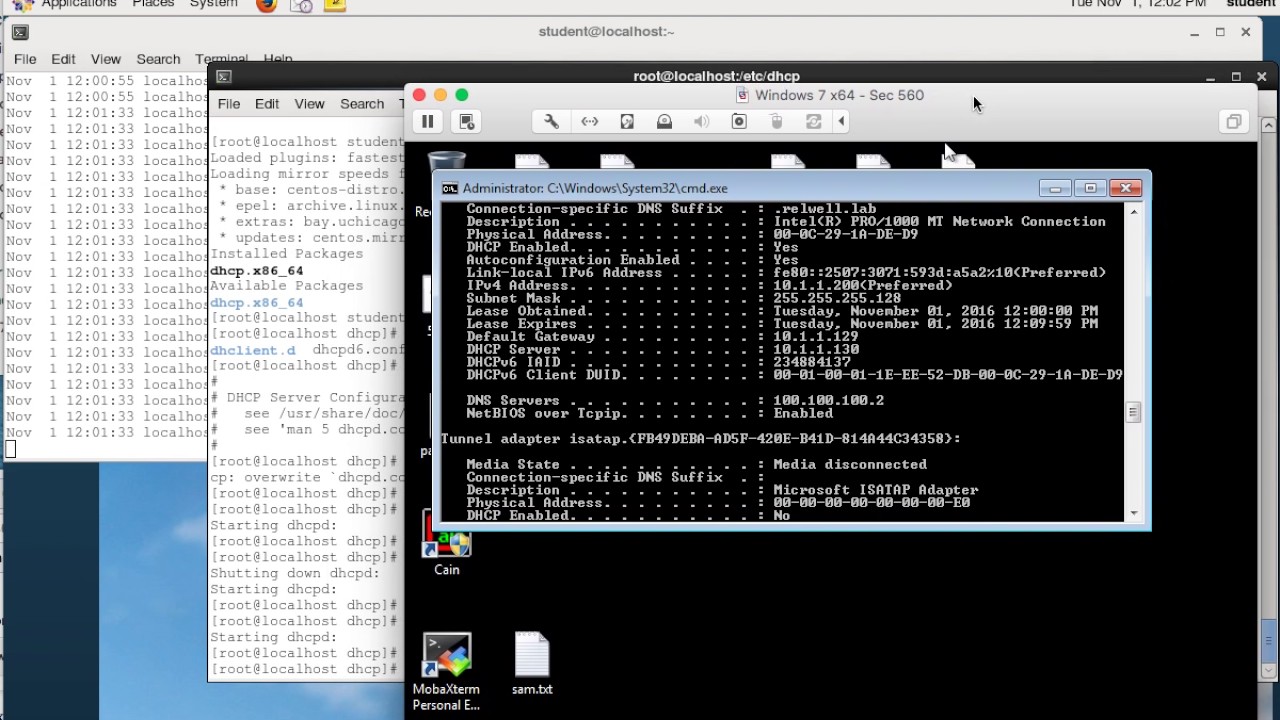The height and width of the screenshot is (720, 1280).
Task: Click the 'Installed Packages' line
Action: click(287, 254)
